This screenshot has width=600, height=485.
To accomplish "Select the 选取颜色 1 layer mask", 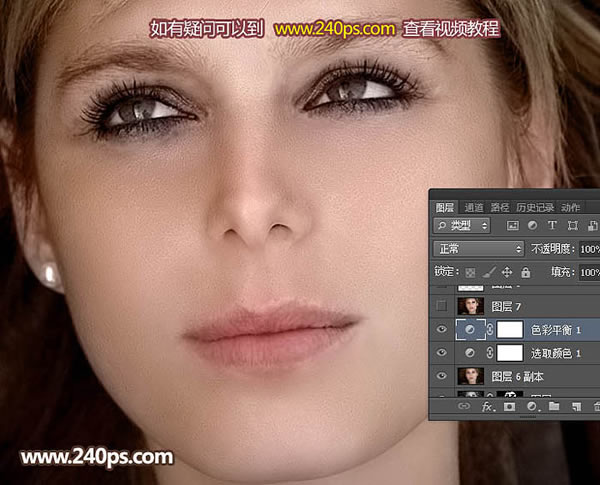I will coord(510,353).
